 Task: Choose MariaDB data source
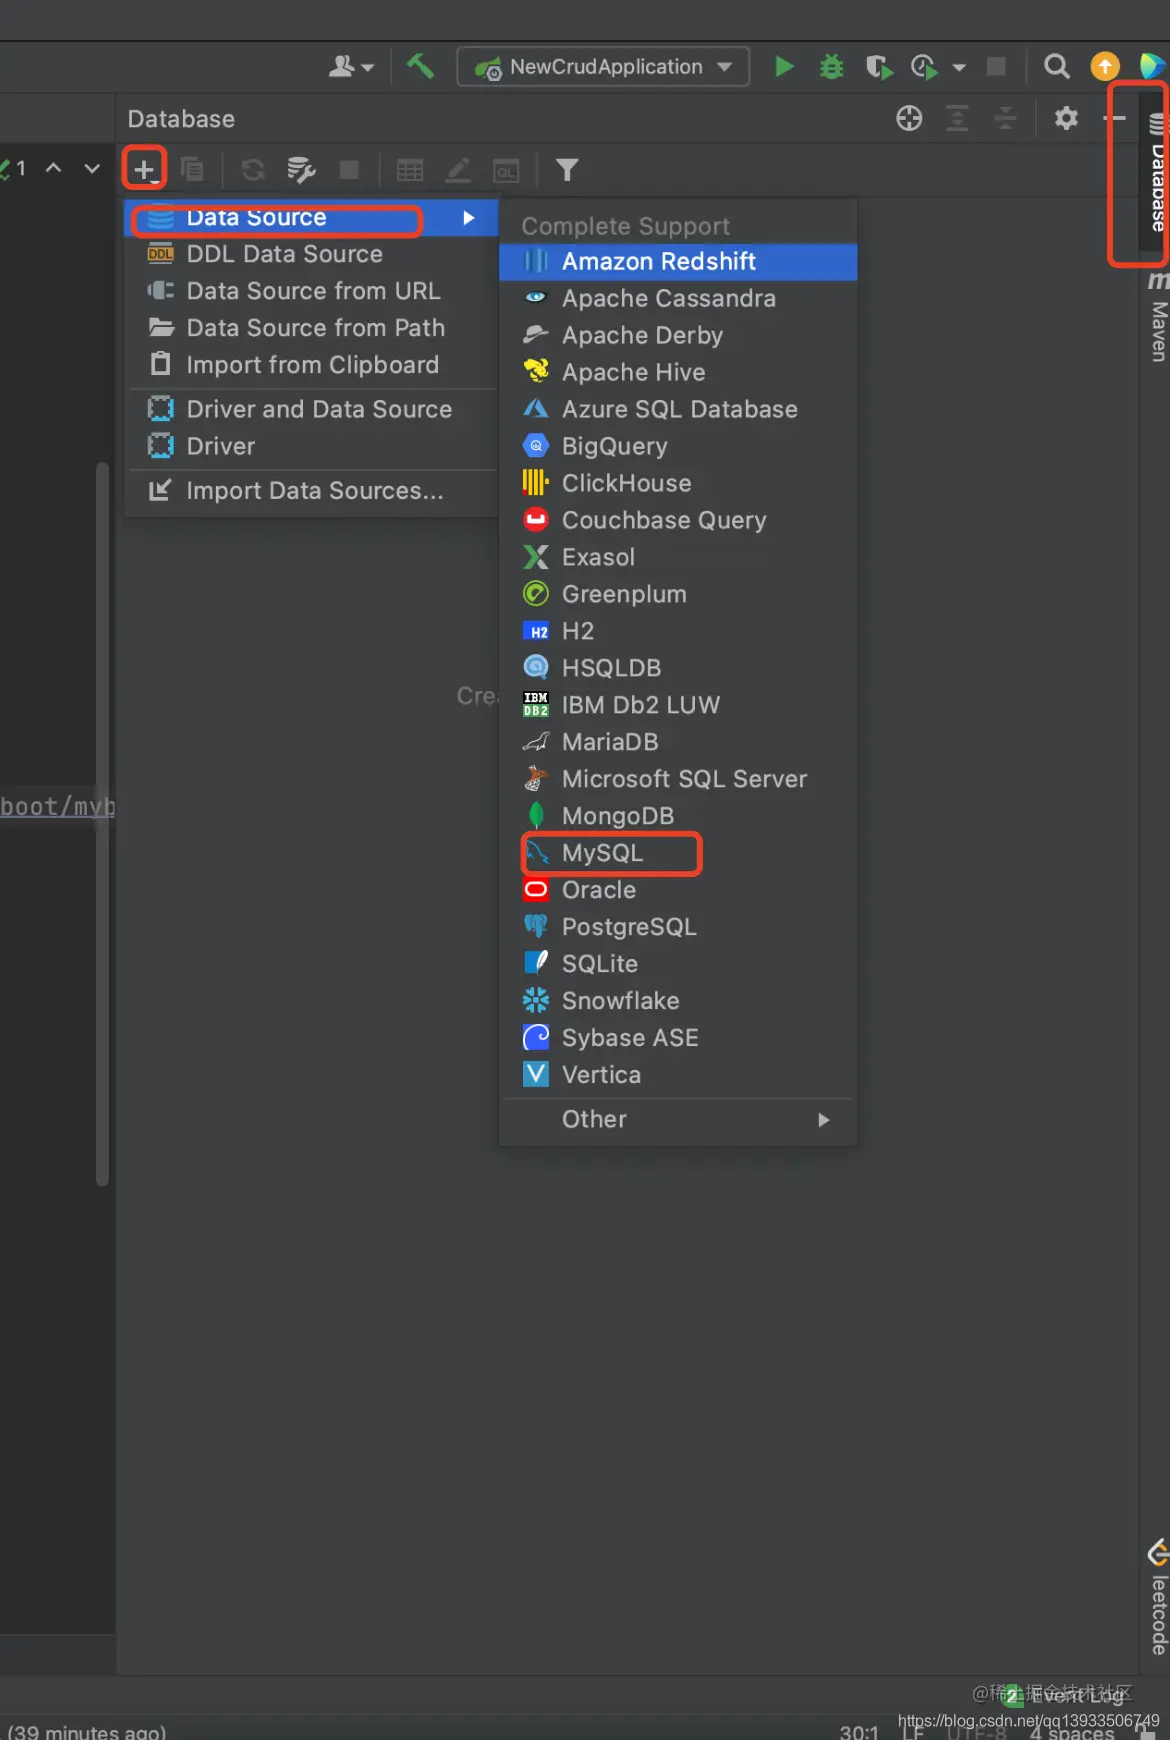[x=678, y=742]
